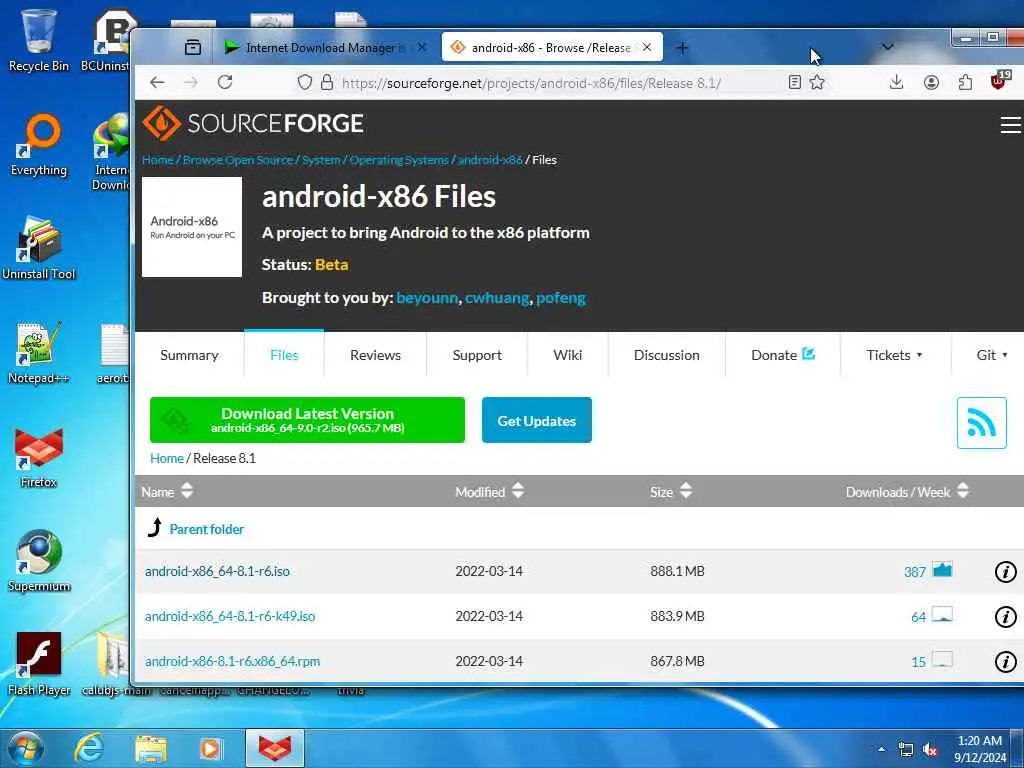The image size is (1024, 768).
Task: Open contributor pofeng profile link
Action: coord(561,298)
